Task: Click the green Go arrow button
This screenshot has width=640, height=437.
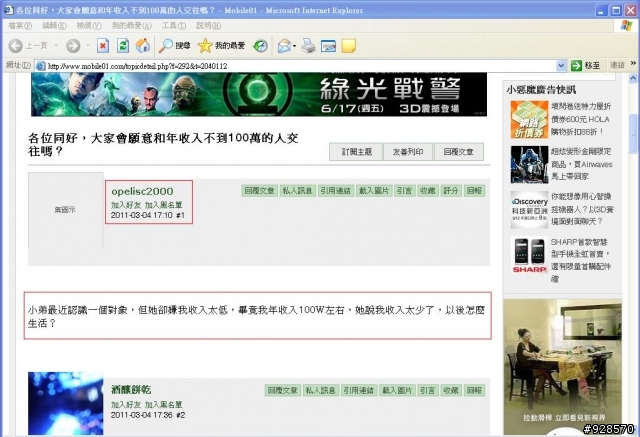Action: click(x=576, y=65)
